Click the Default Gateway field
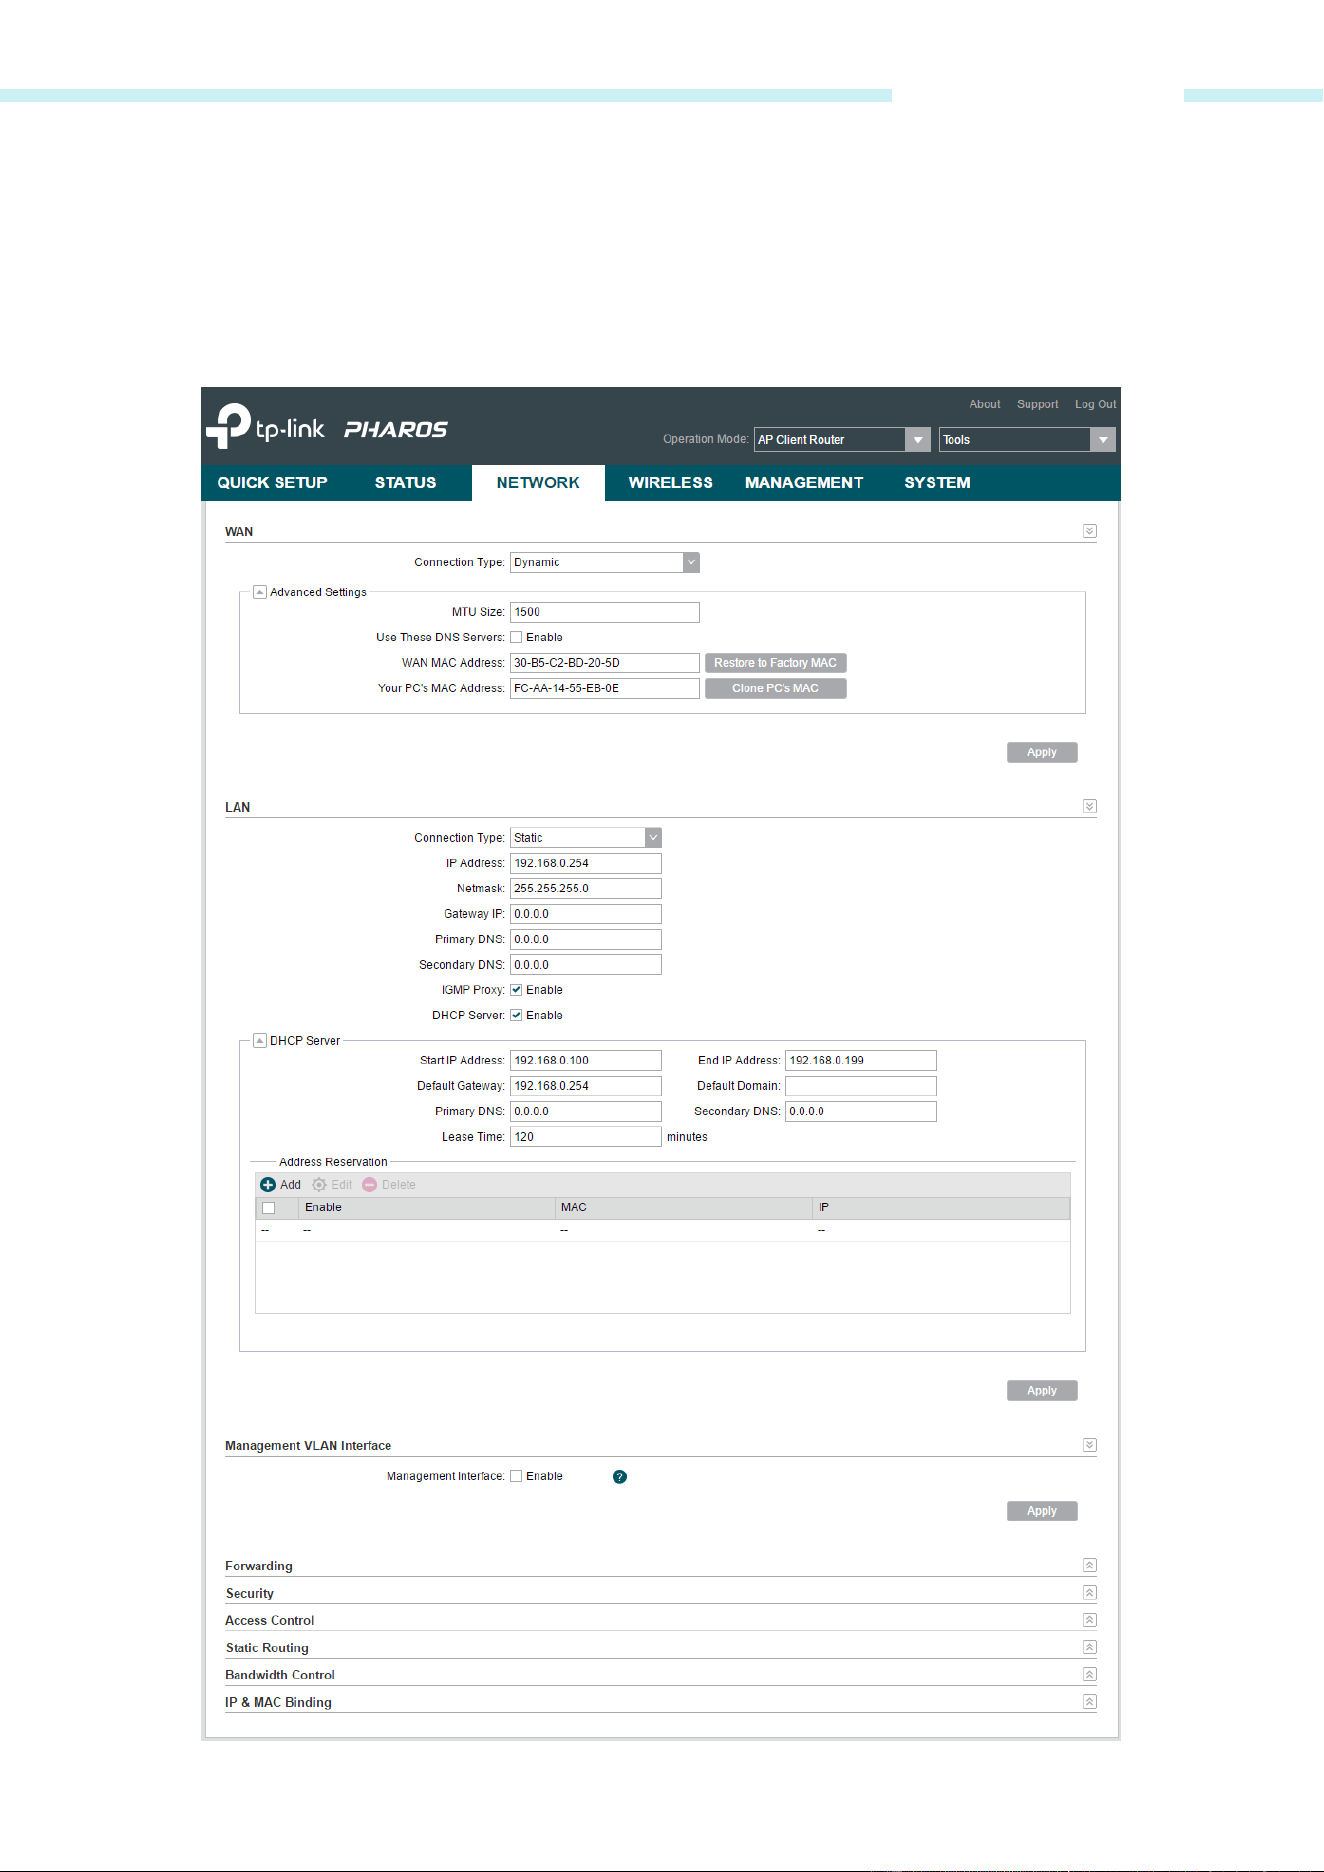 point(586,1086)
